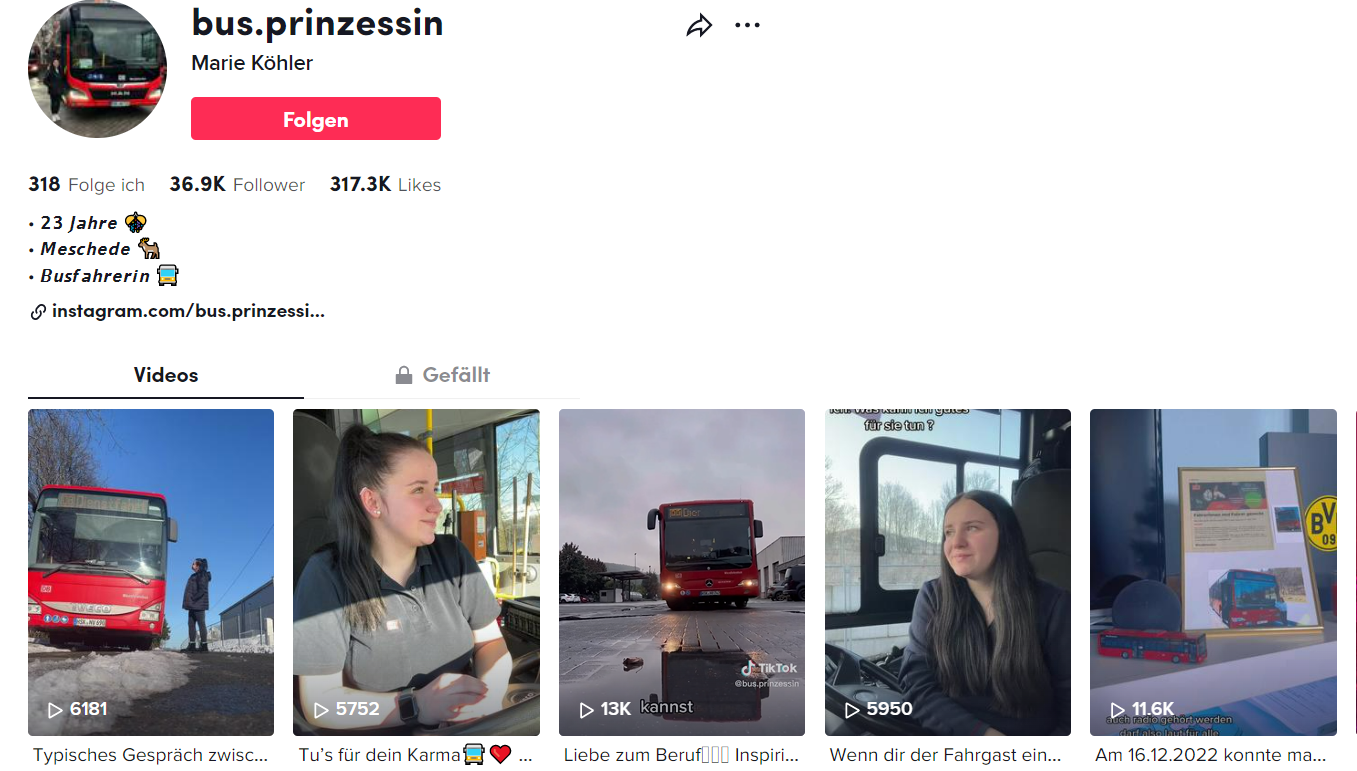The height and width of the screenshot is (771, 1357).
Task: Open the three-dots more options menu
Action: tap(747, 26)
